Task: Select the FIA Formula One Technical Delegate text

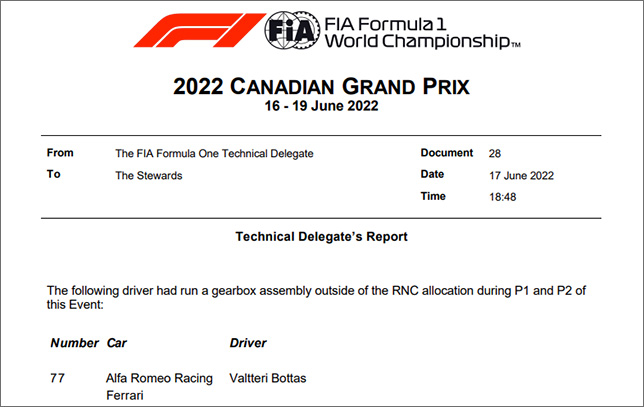Action: 214,154
